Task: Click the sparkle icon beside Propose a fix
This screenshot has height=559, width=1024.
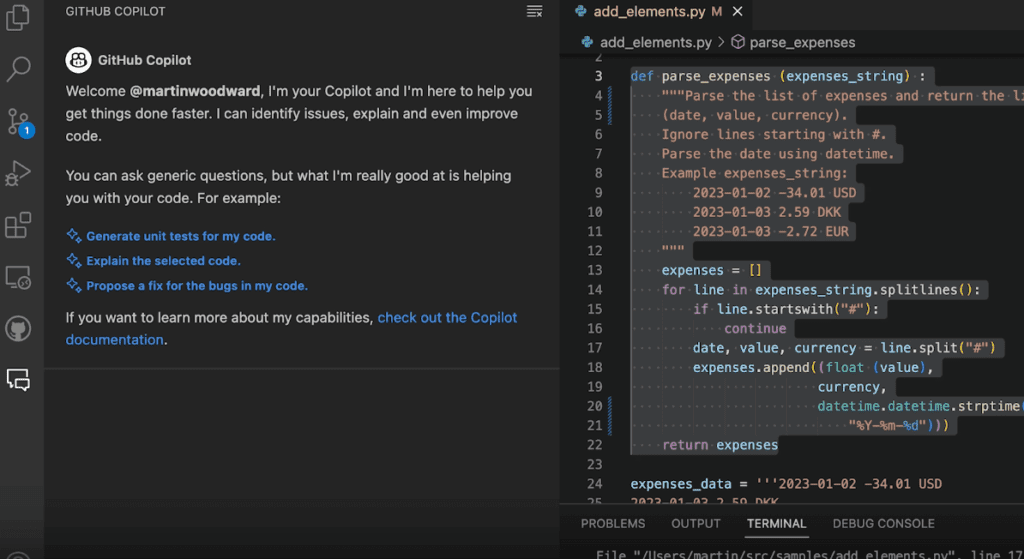Action: point(74,285)
